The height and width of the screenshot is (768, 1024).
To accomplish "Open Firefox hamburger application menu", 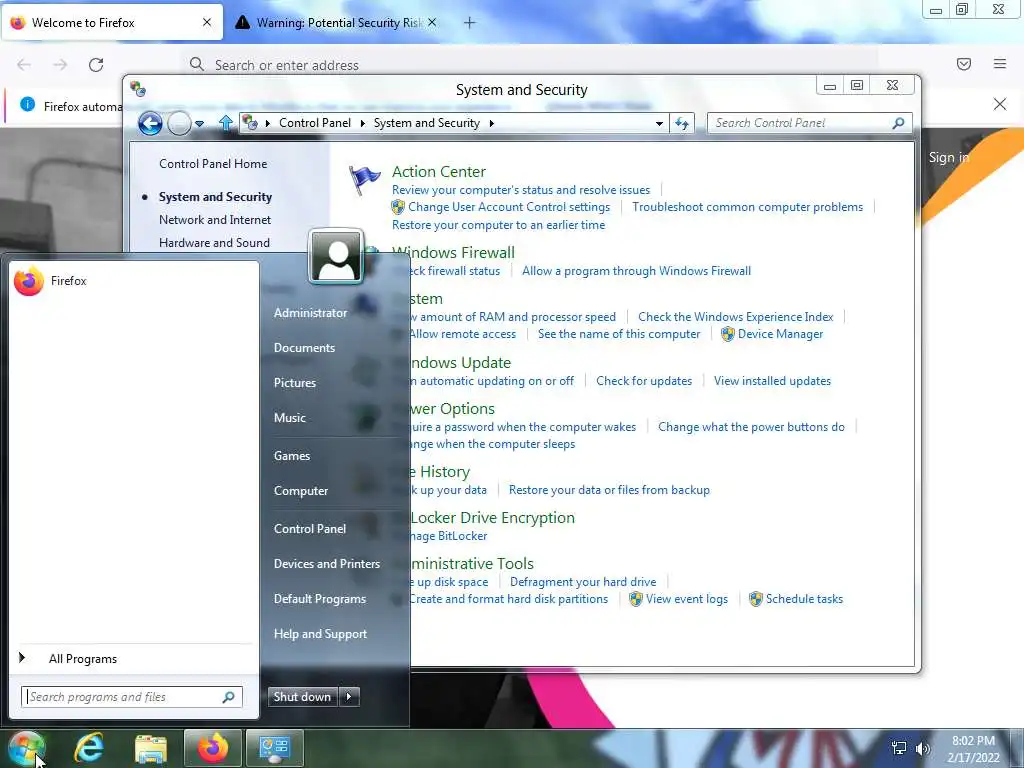I will click(x=1000, y=64).
